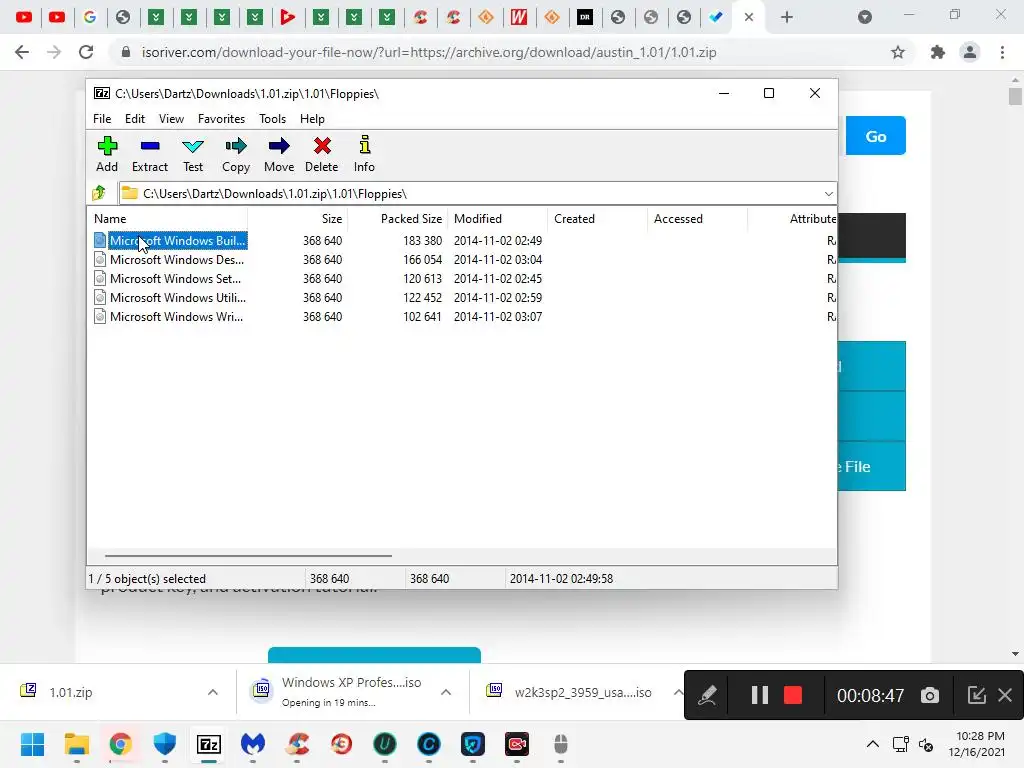Open Malwarebytes from the taskbar
The height and width of the screenshot is (768, 1024).
pos(253,744)
